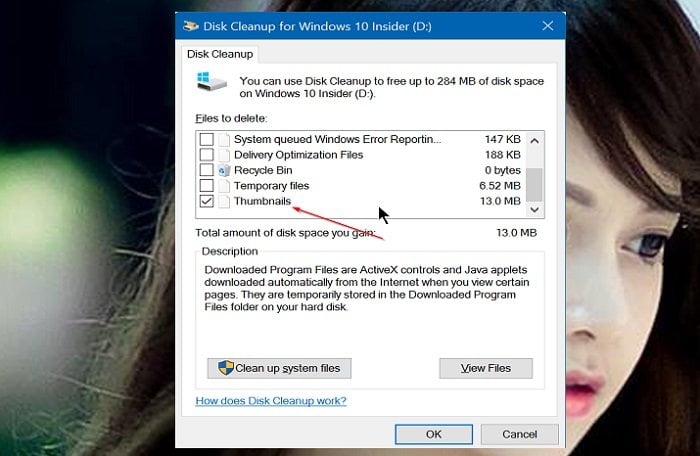Check the Recycle Bin checkbox
The width and height of the screenshot is (700, 456).
206,170
